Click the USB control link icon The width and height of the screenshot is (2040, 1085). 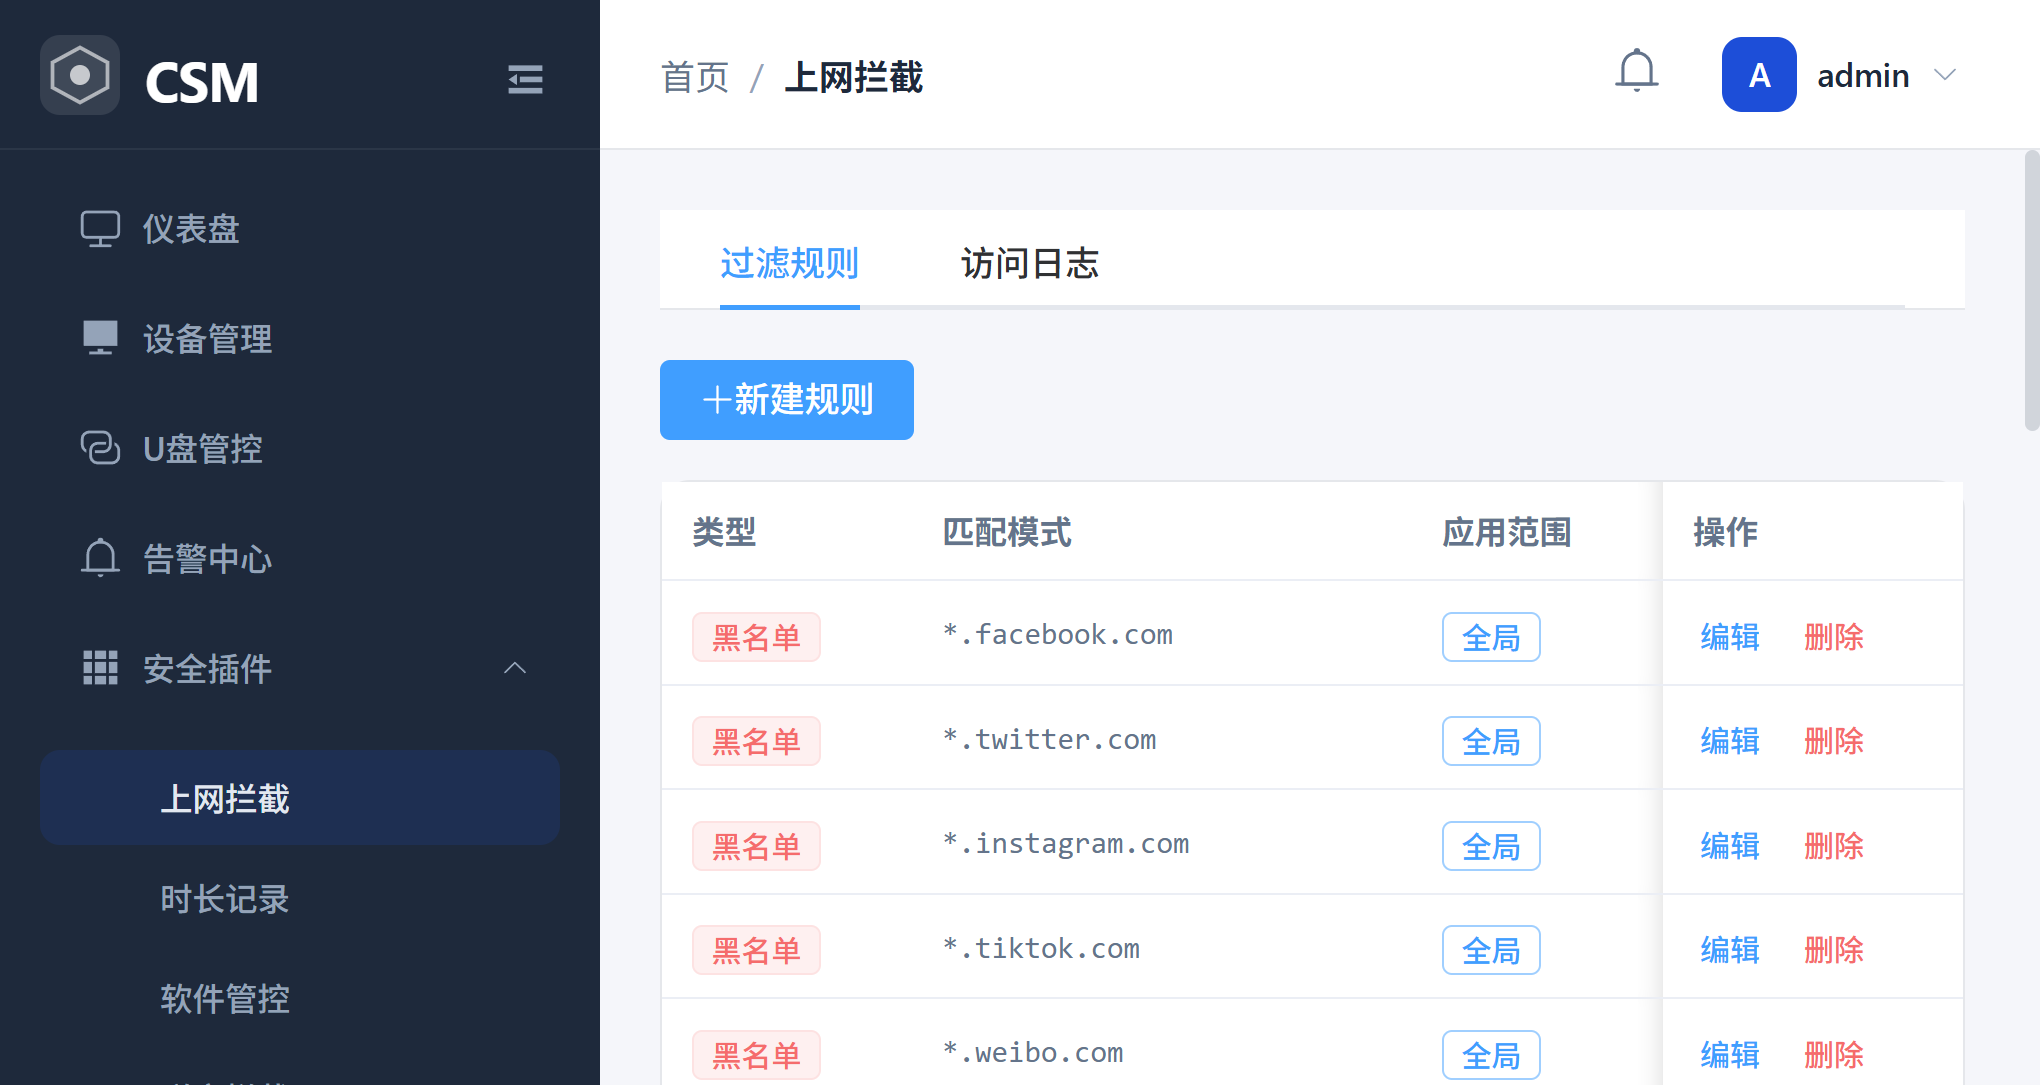(x=100, y=448)
